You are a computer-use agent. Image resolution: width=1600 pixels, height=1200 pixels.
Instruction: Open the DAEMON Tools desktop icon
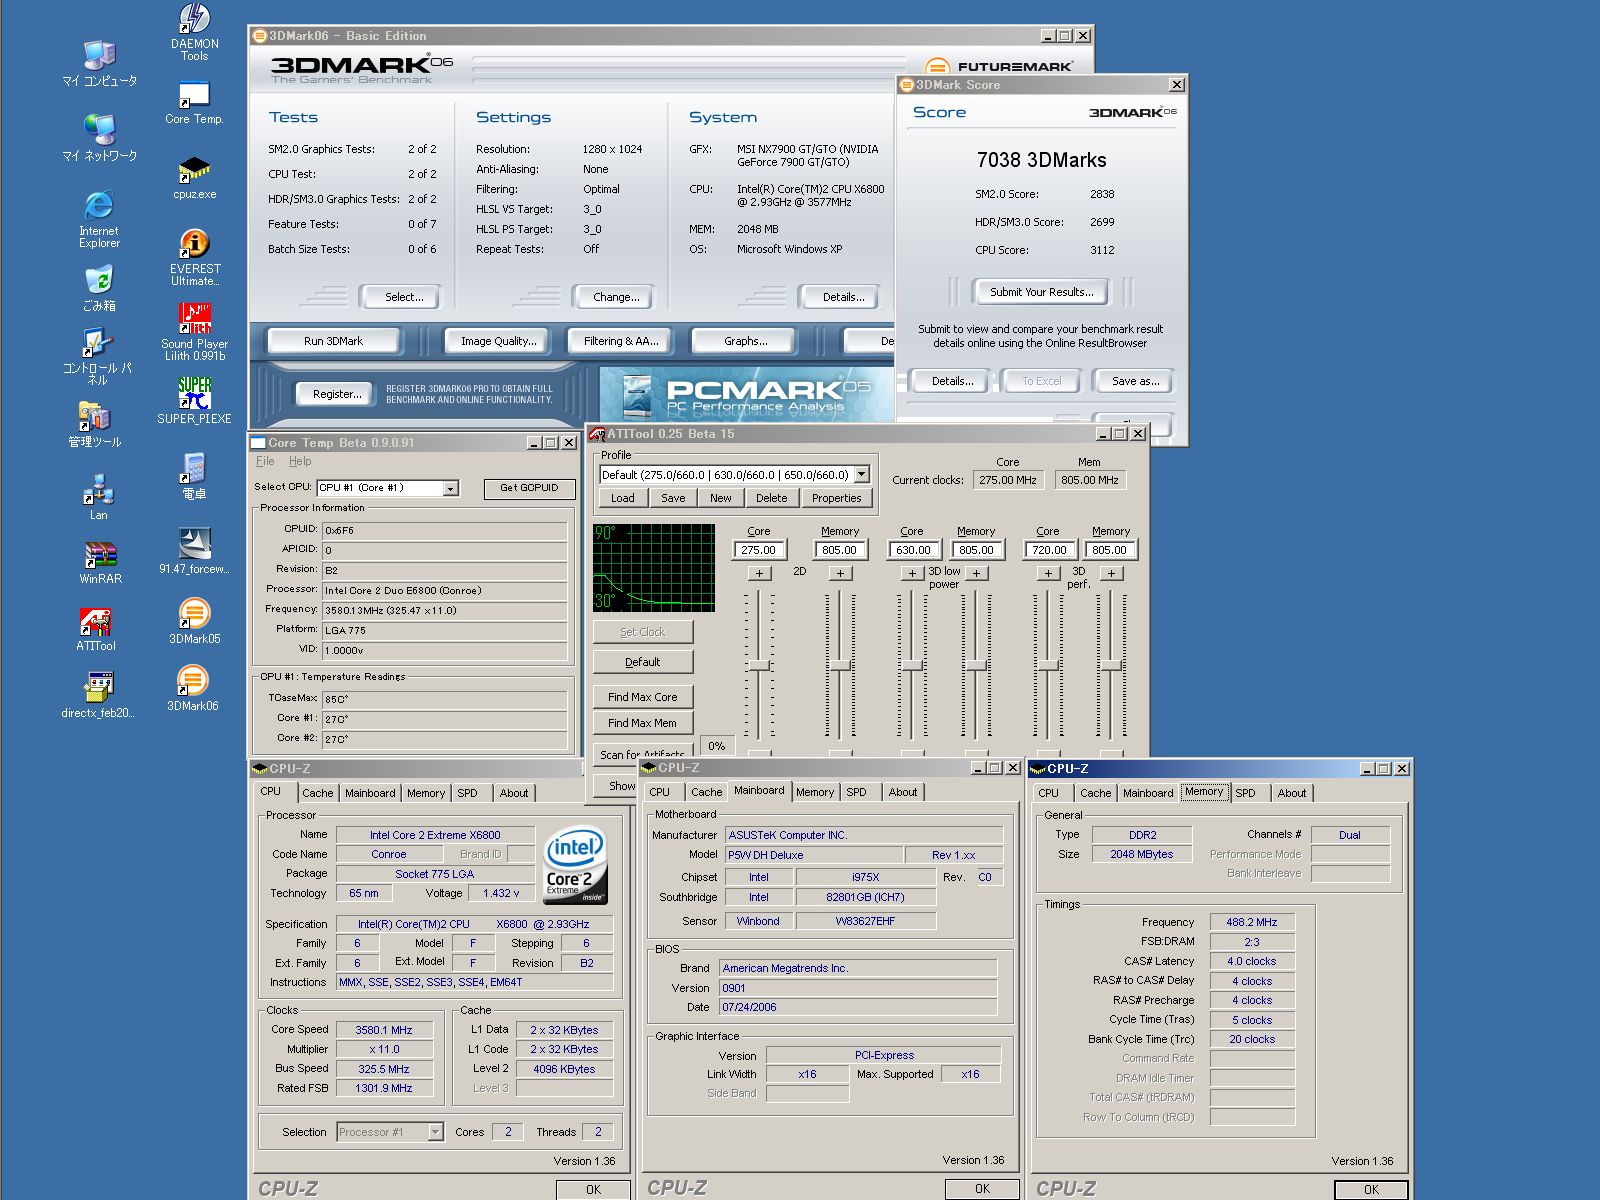pyautogui.click(x=194, y=20)
